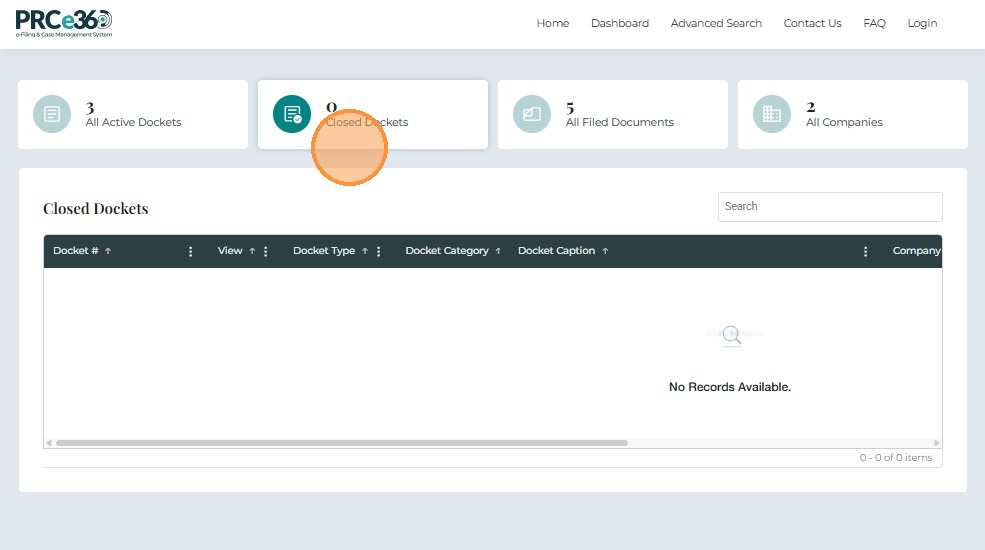The image size is (985, 550).
Task: Click the 'No Records Available.' message
Action: tap(730, 387)
